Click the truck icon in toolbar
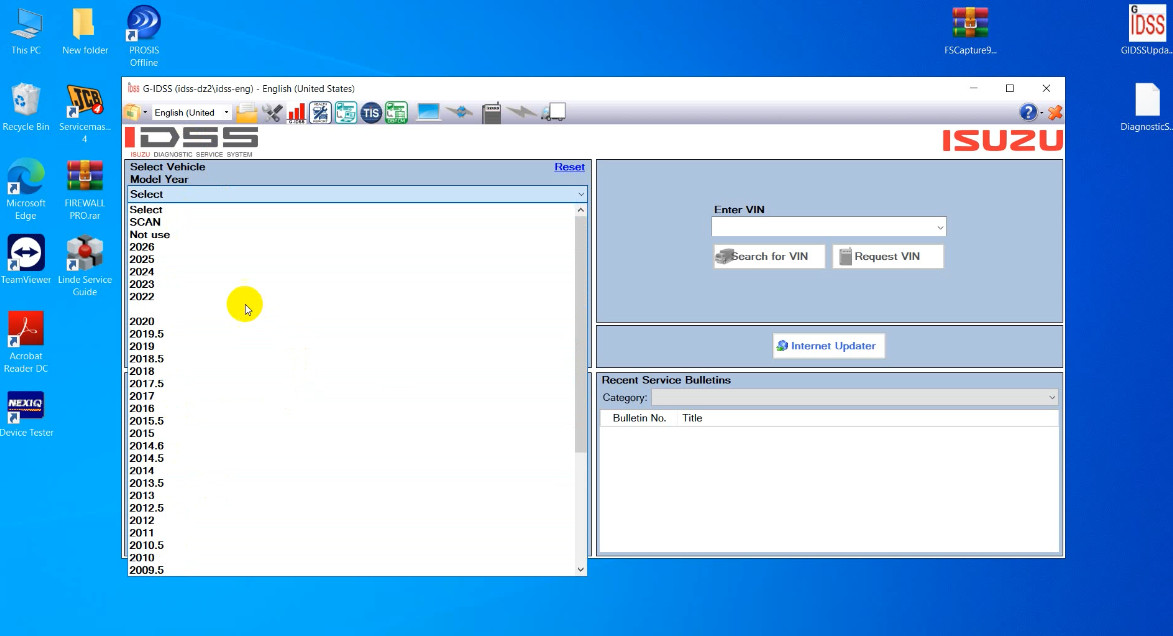This screenshot has height=636, width=1173. pos(553,112)
